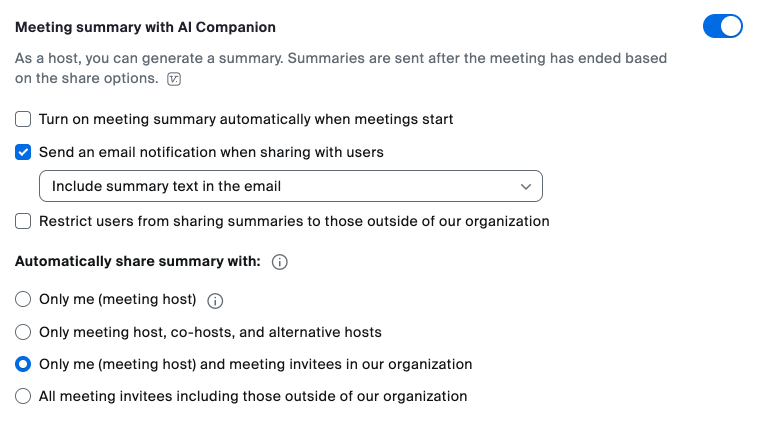
Task: Click 'All meeting invitees including those outside' text
Action: pos(253,396)
